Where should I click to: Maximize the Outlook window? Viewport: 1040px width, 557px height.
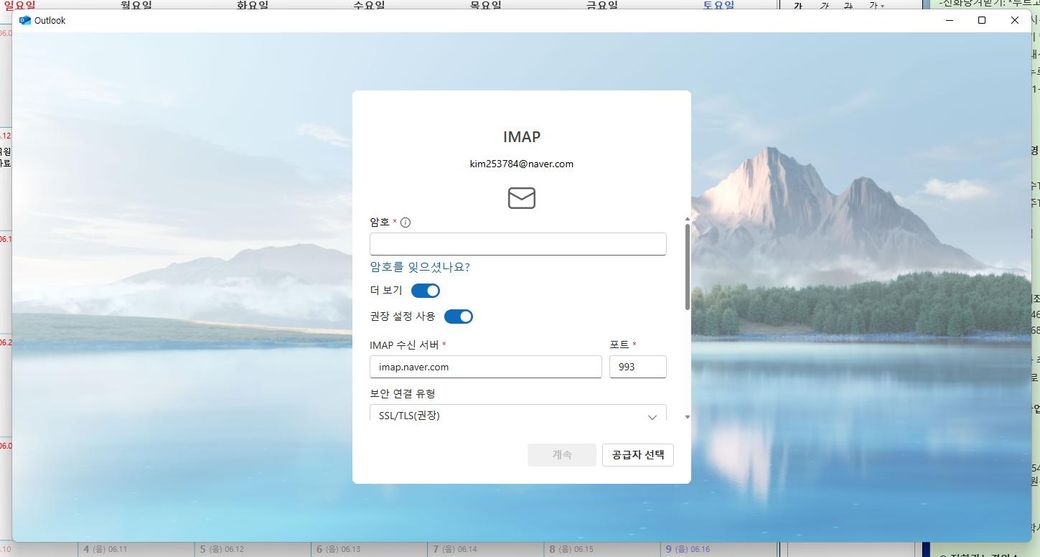click(x=982, y=20)
